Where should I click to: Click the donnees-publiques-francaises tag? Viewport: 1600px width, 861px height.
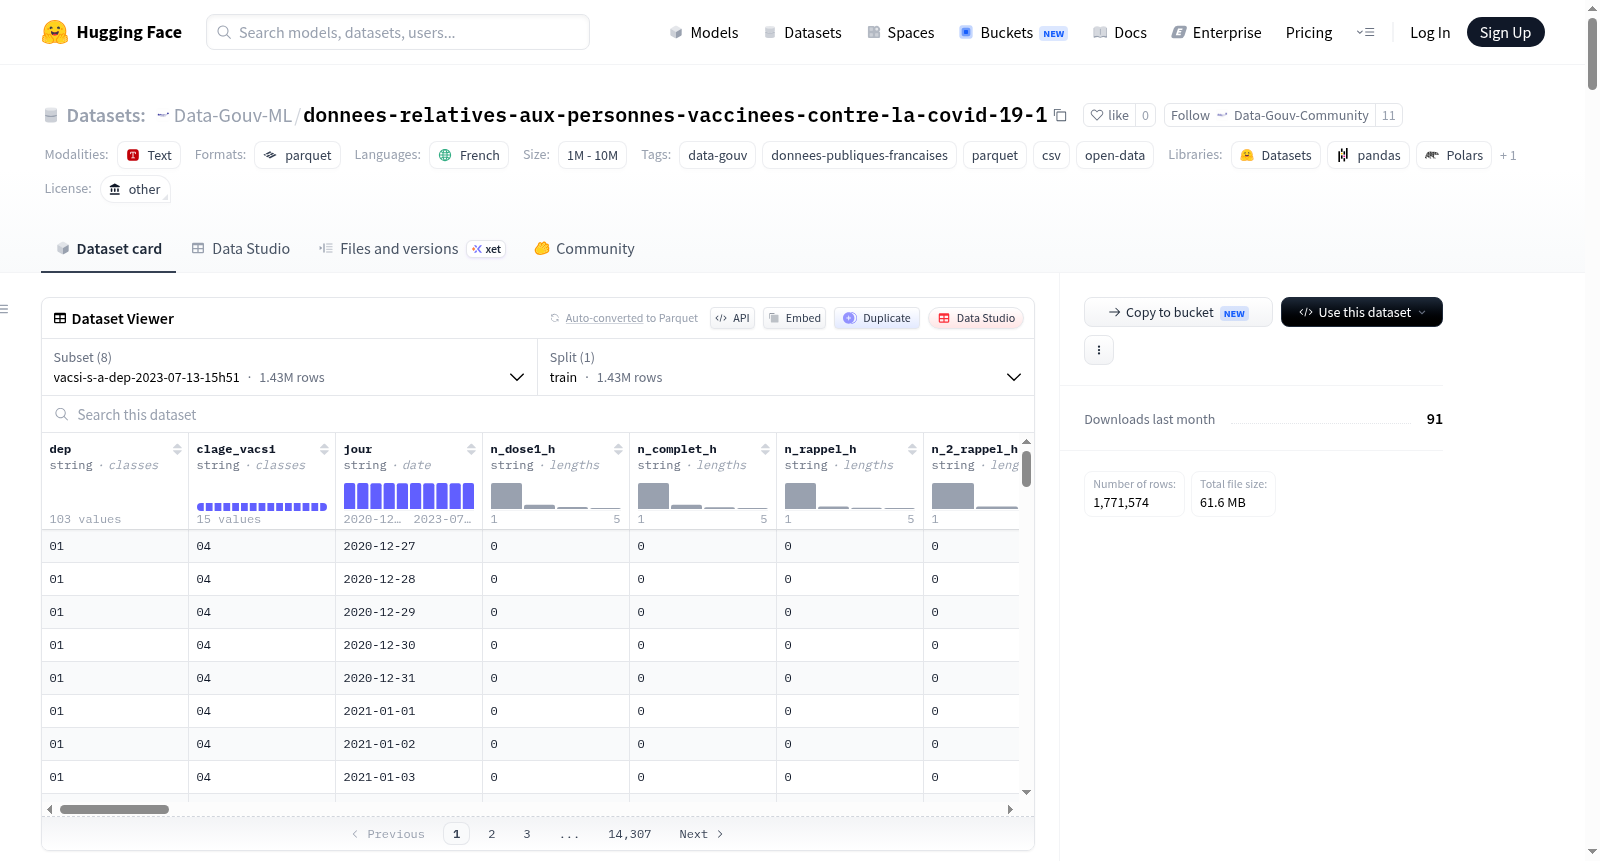pyautogui.click(x=859, y=155)
